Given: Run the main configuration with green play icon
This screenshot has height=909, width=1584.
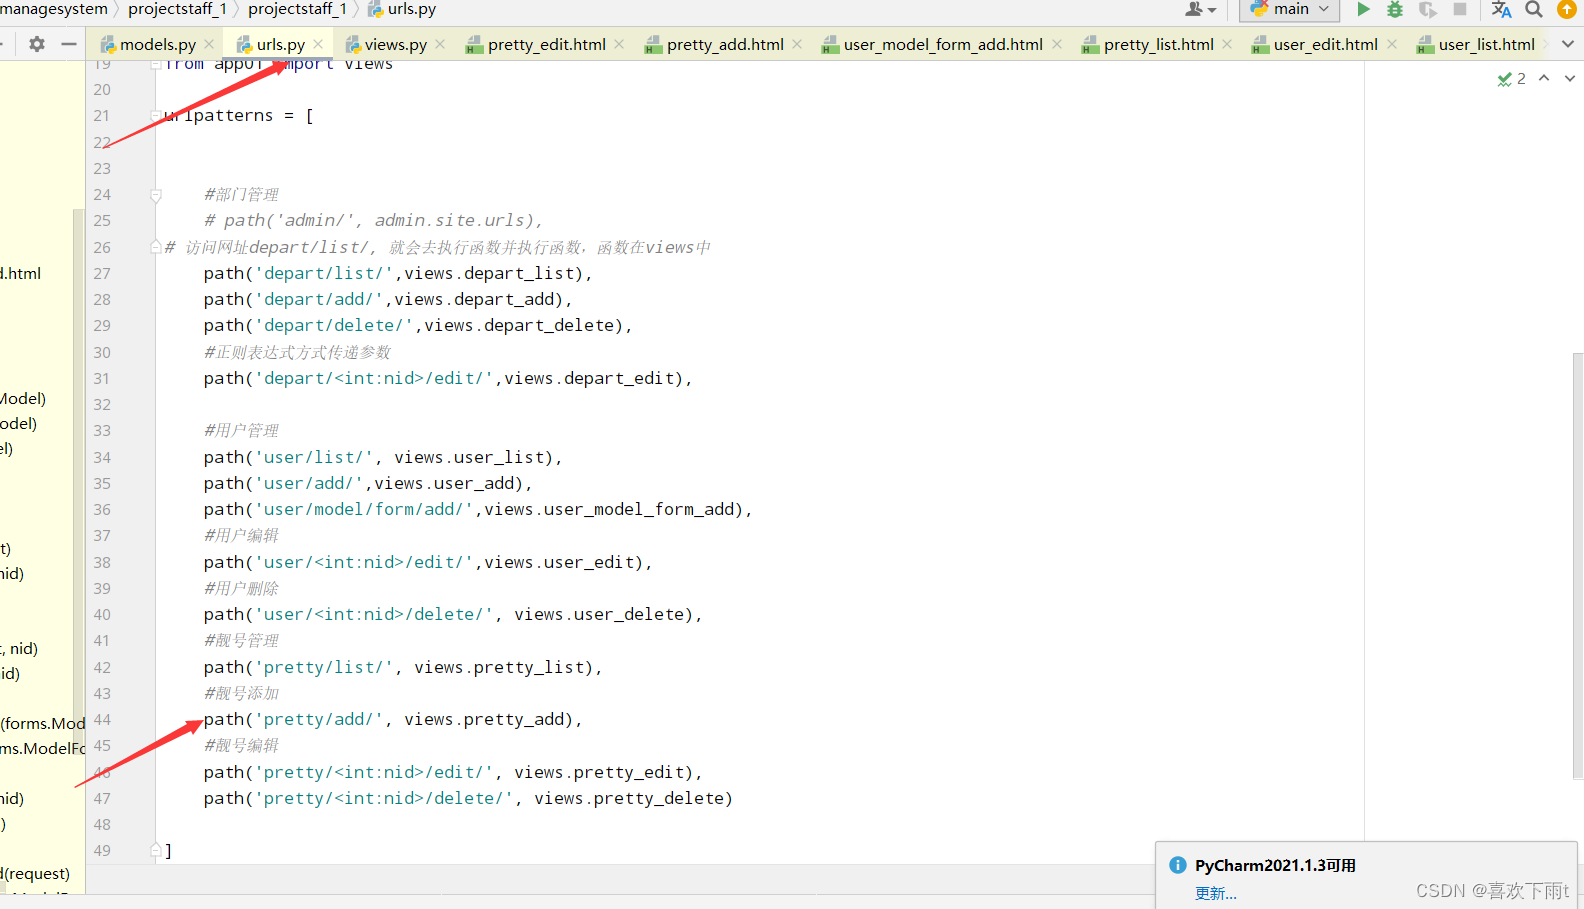Looking at the screenshot, I should pos(1363,9).
